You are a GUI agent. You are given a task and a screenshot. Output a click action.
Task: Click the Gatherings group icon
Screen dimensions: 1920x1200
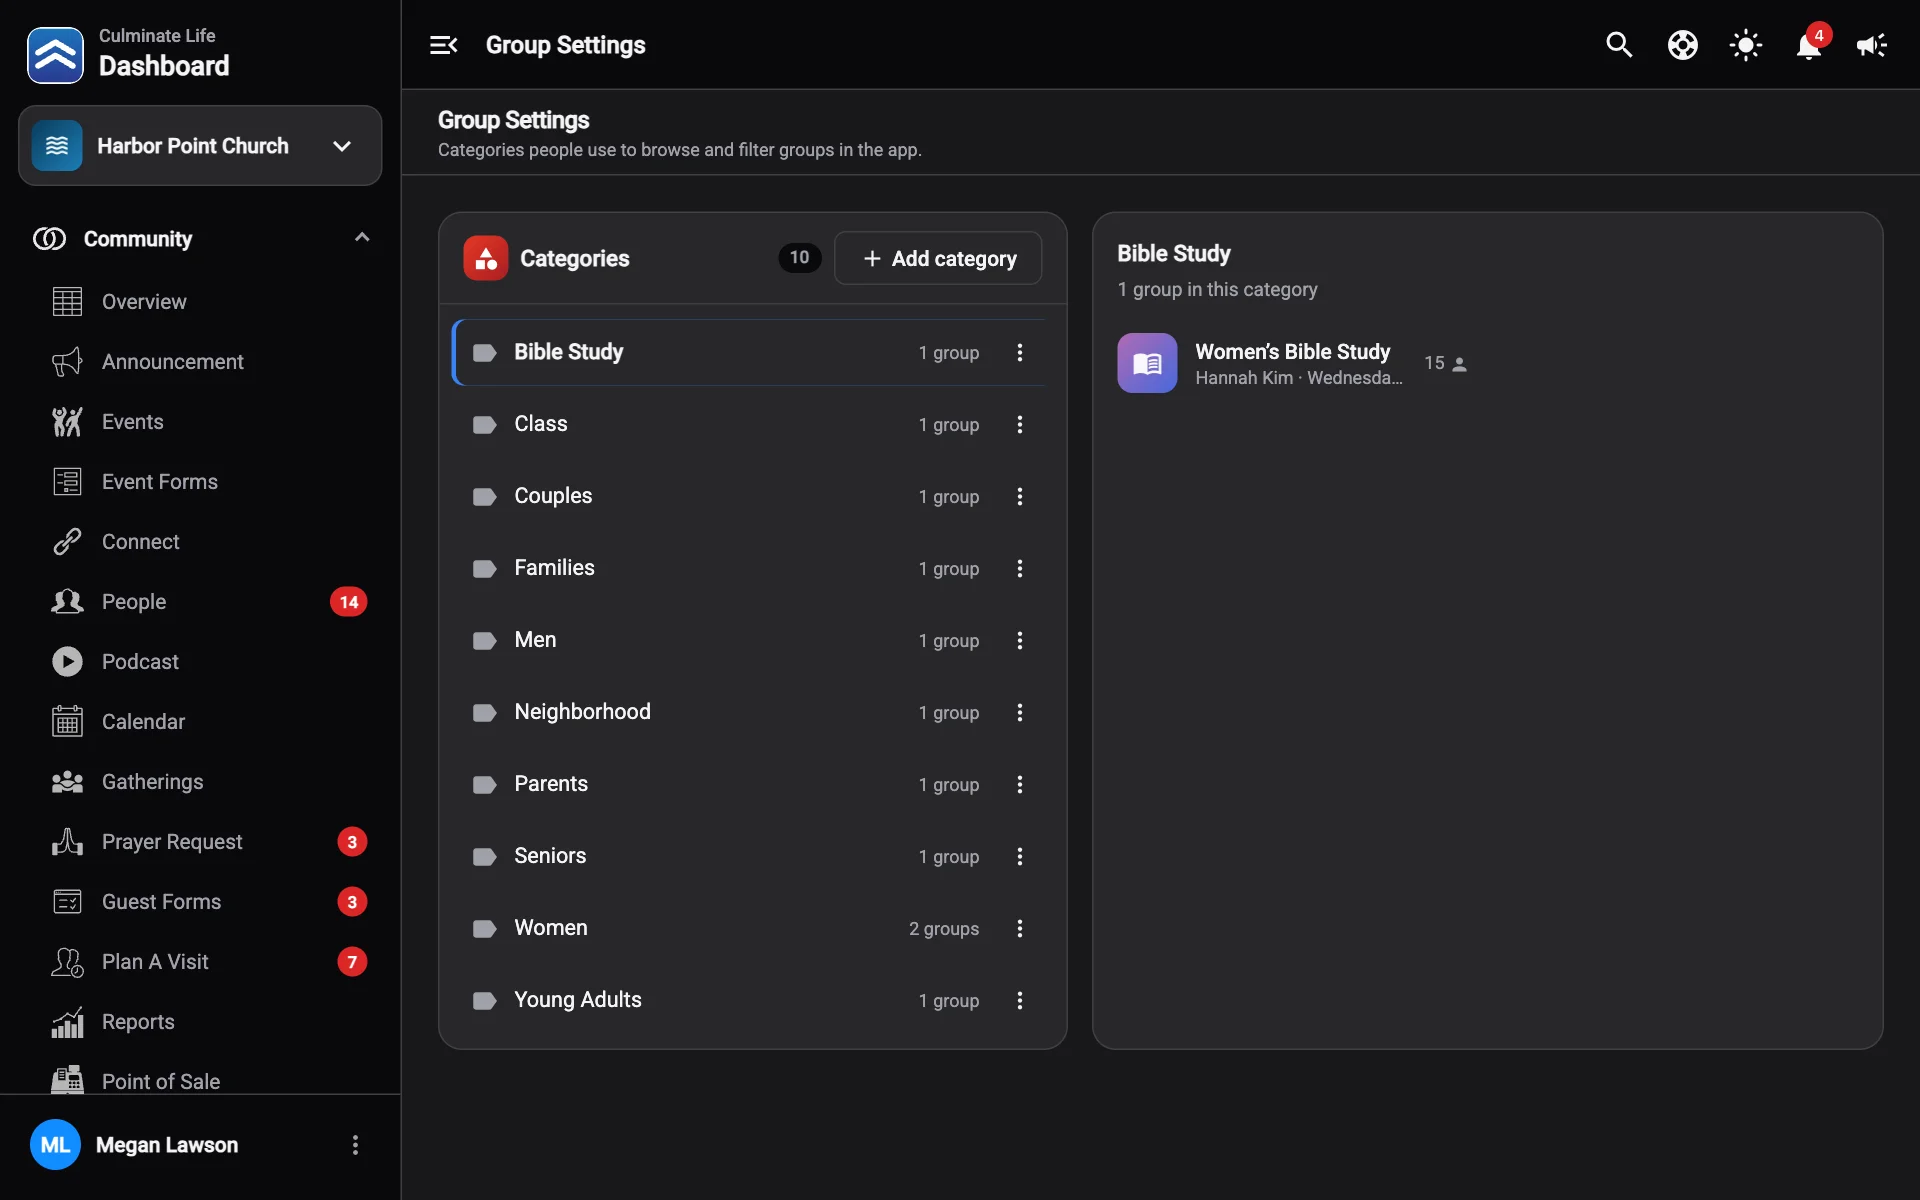point(67,782)
